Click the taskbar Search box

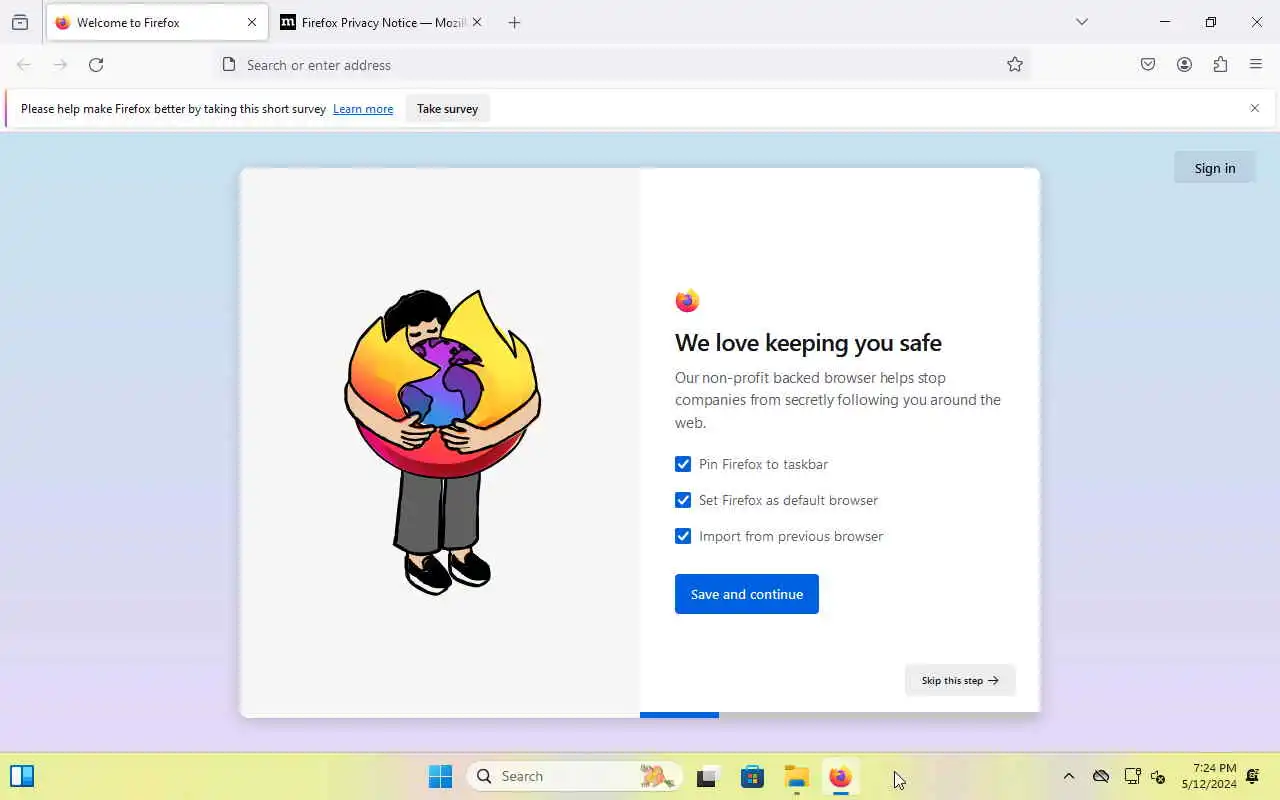tap(575, 776)
